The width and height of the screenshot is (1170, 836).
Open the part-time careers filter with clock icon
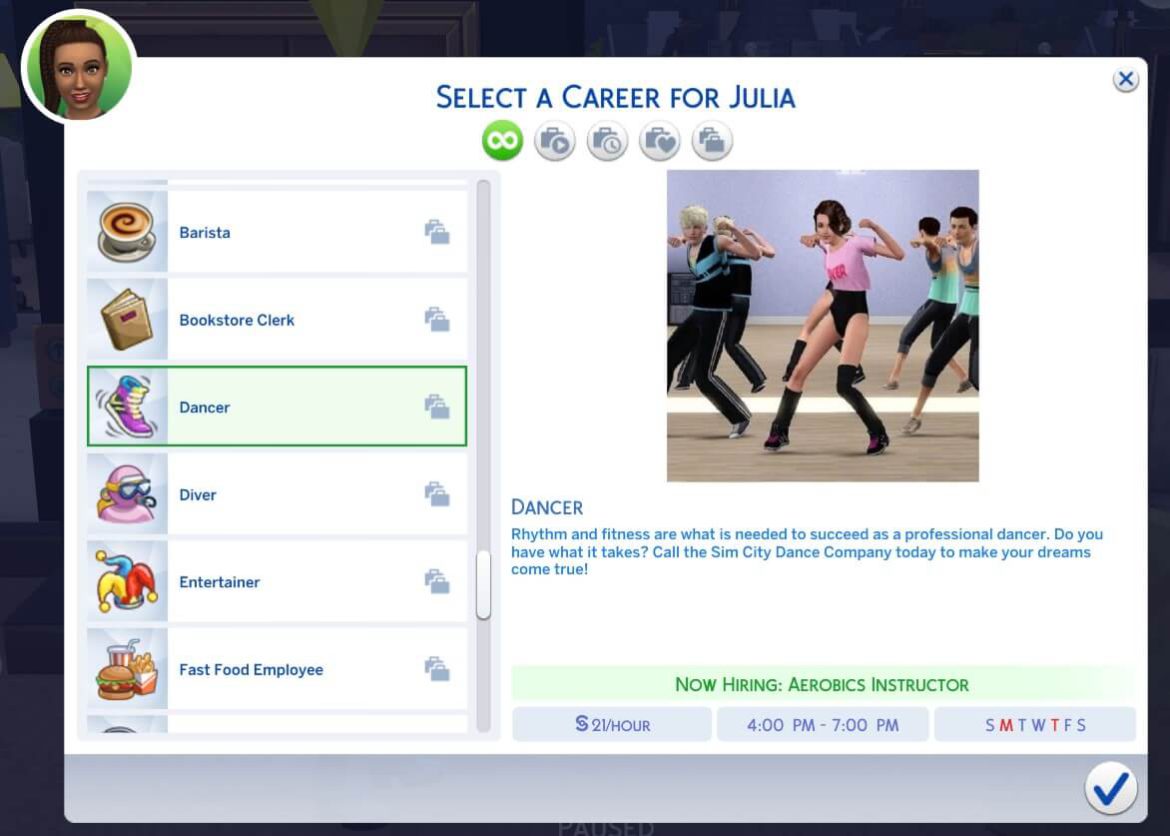pos(608,140)
